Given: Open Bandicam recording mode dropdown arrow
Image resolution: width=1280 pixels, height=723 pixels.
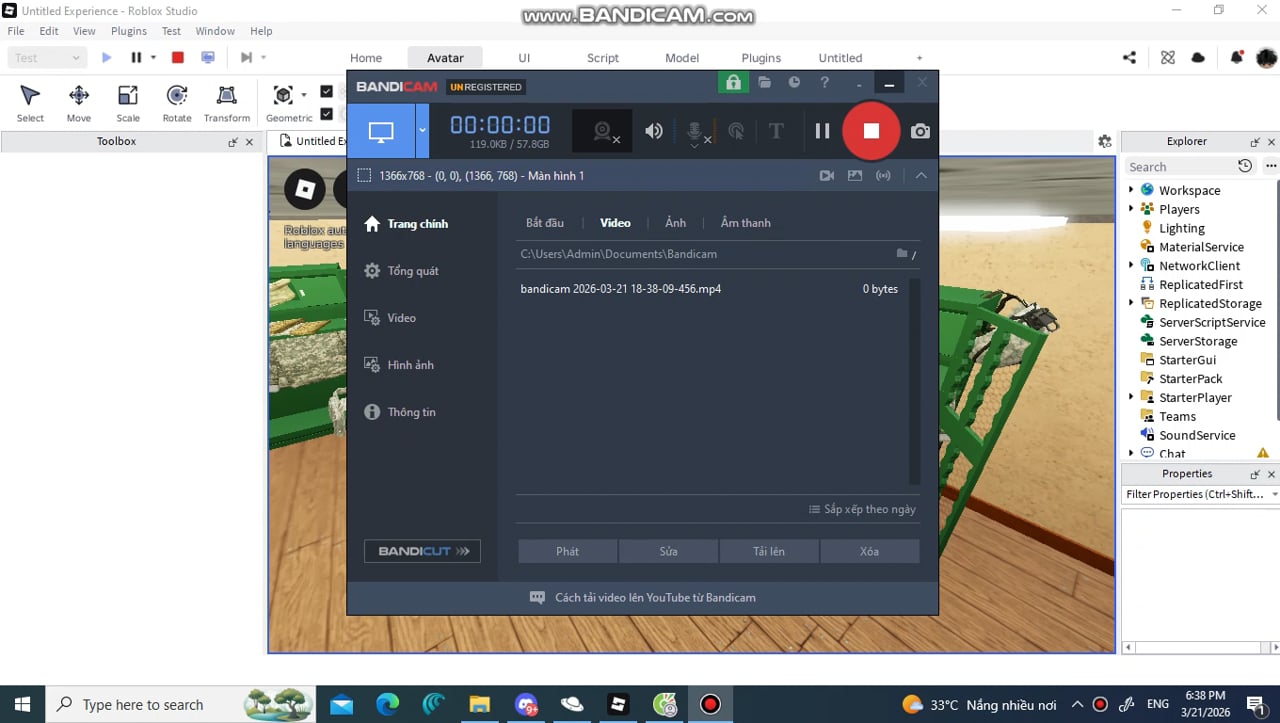Looking at the screenshot, I should (422, 131).
